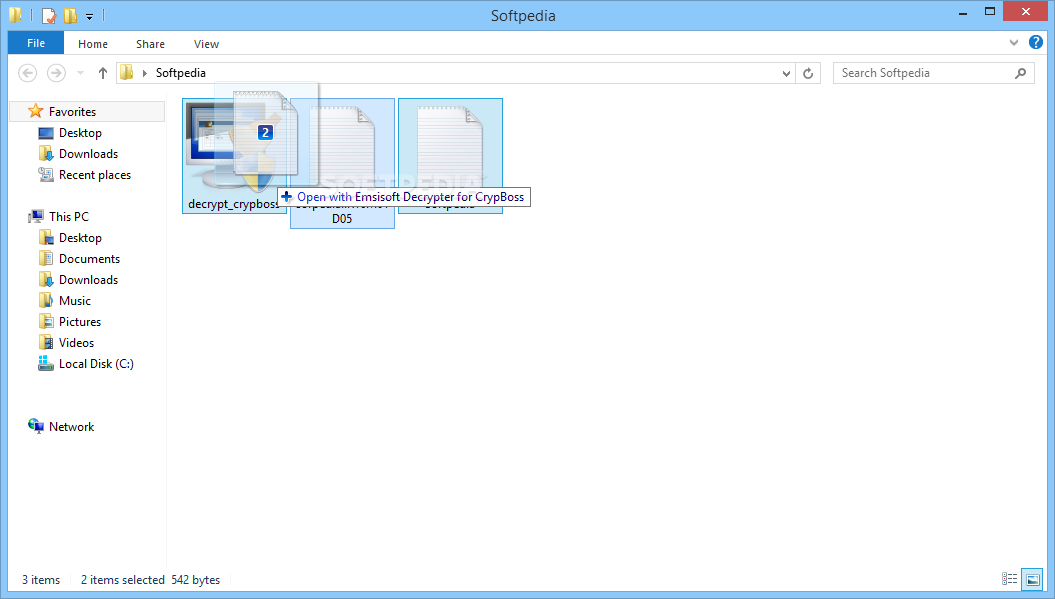
Task: Open Desktop under This PC
Action: pos(80,238)
